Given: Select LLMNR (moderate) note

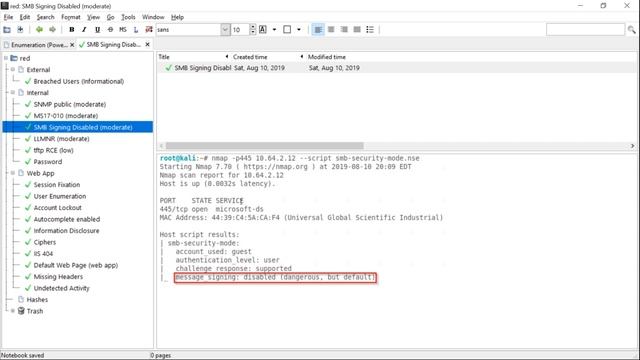Looking at the screenshot, I should coord(61,139).
